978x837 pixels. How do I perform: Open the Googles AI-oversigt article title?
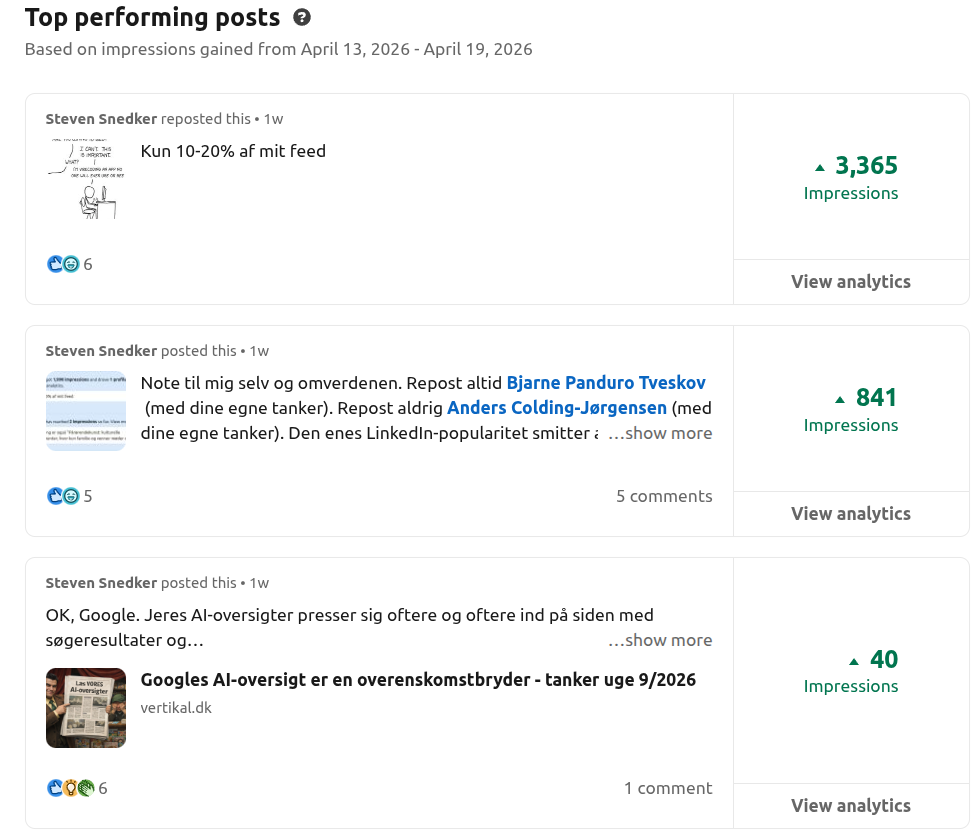(418, 680)
